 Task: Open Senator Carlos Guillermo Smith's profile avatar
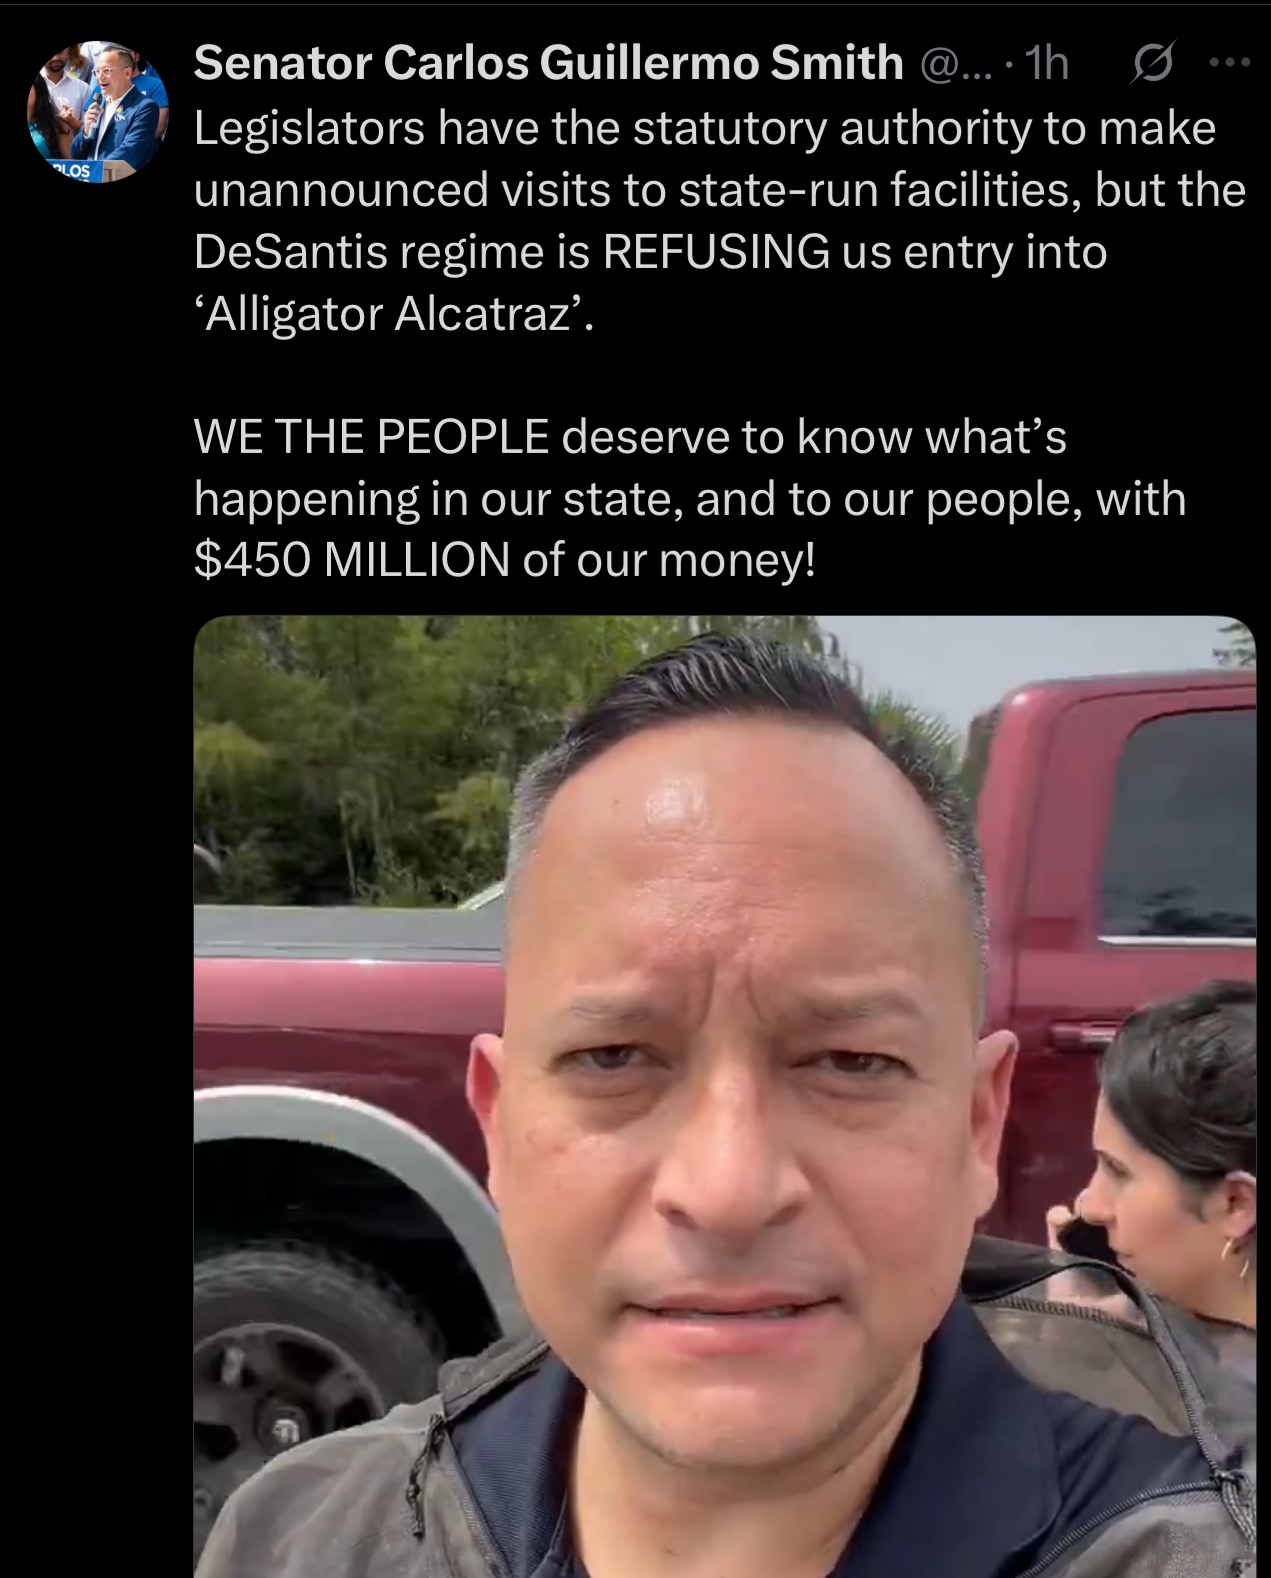coord(98,112)
